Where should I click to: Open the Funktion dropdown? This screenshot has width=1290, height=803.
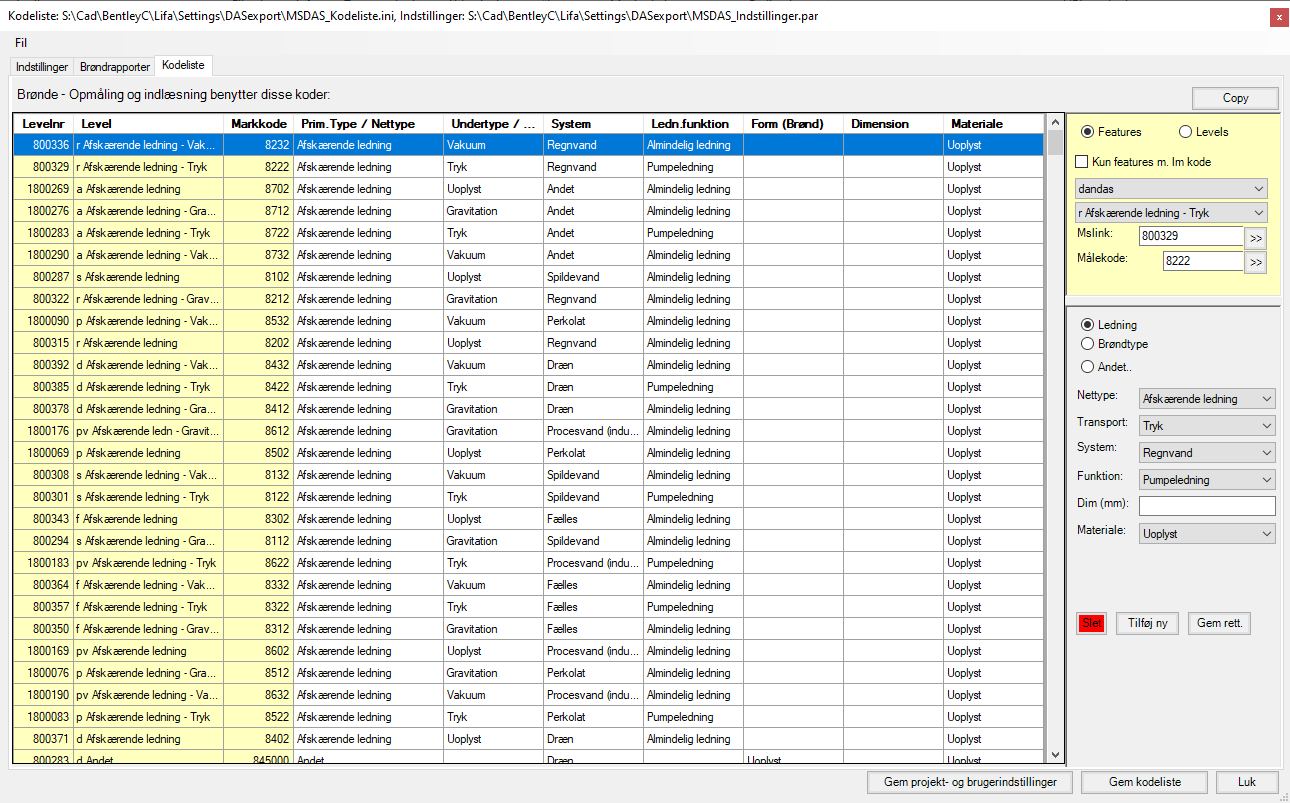pyautogui.click(x=1207, y=479)
